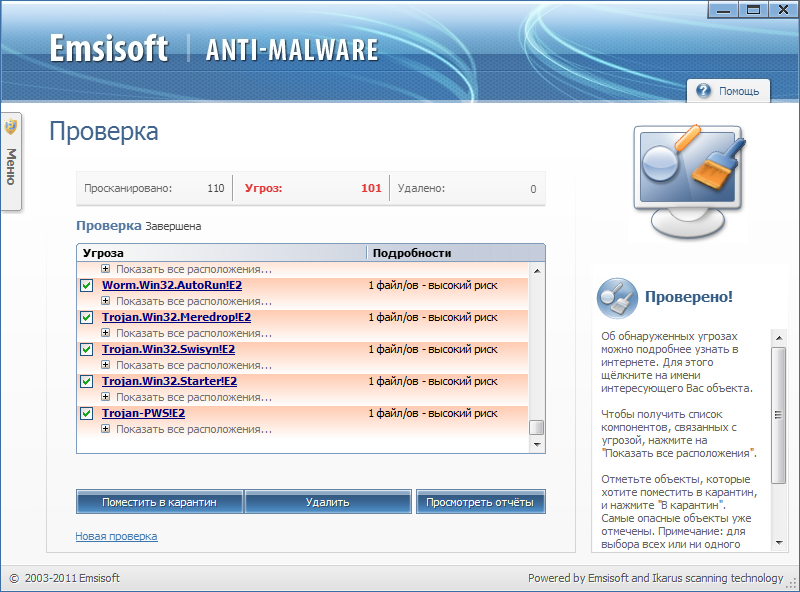This screenshot has width=800, height=592.
Task: Uncheck the Trojan.Win32.Meredrop!E2 checkbox
Action: 87,318
